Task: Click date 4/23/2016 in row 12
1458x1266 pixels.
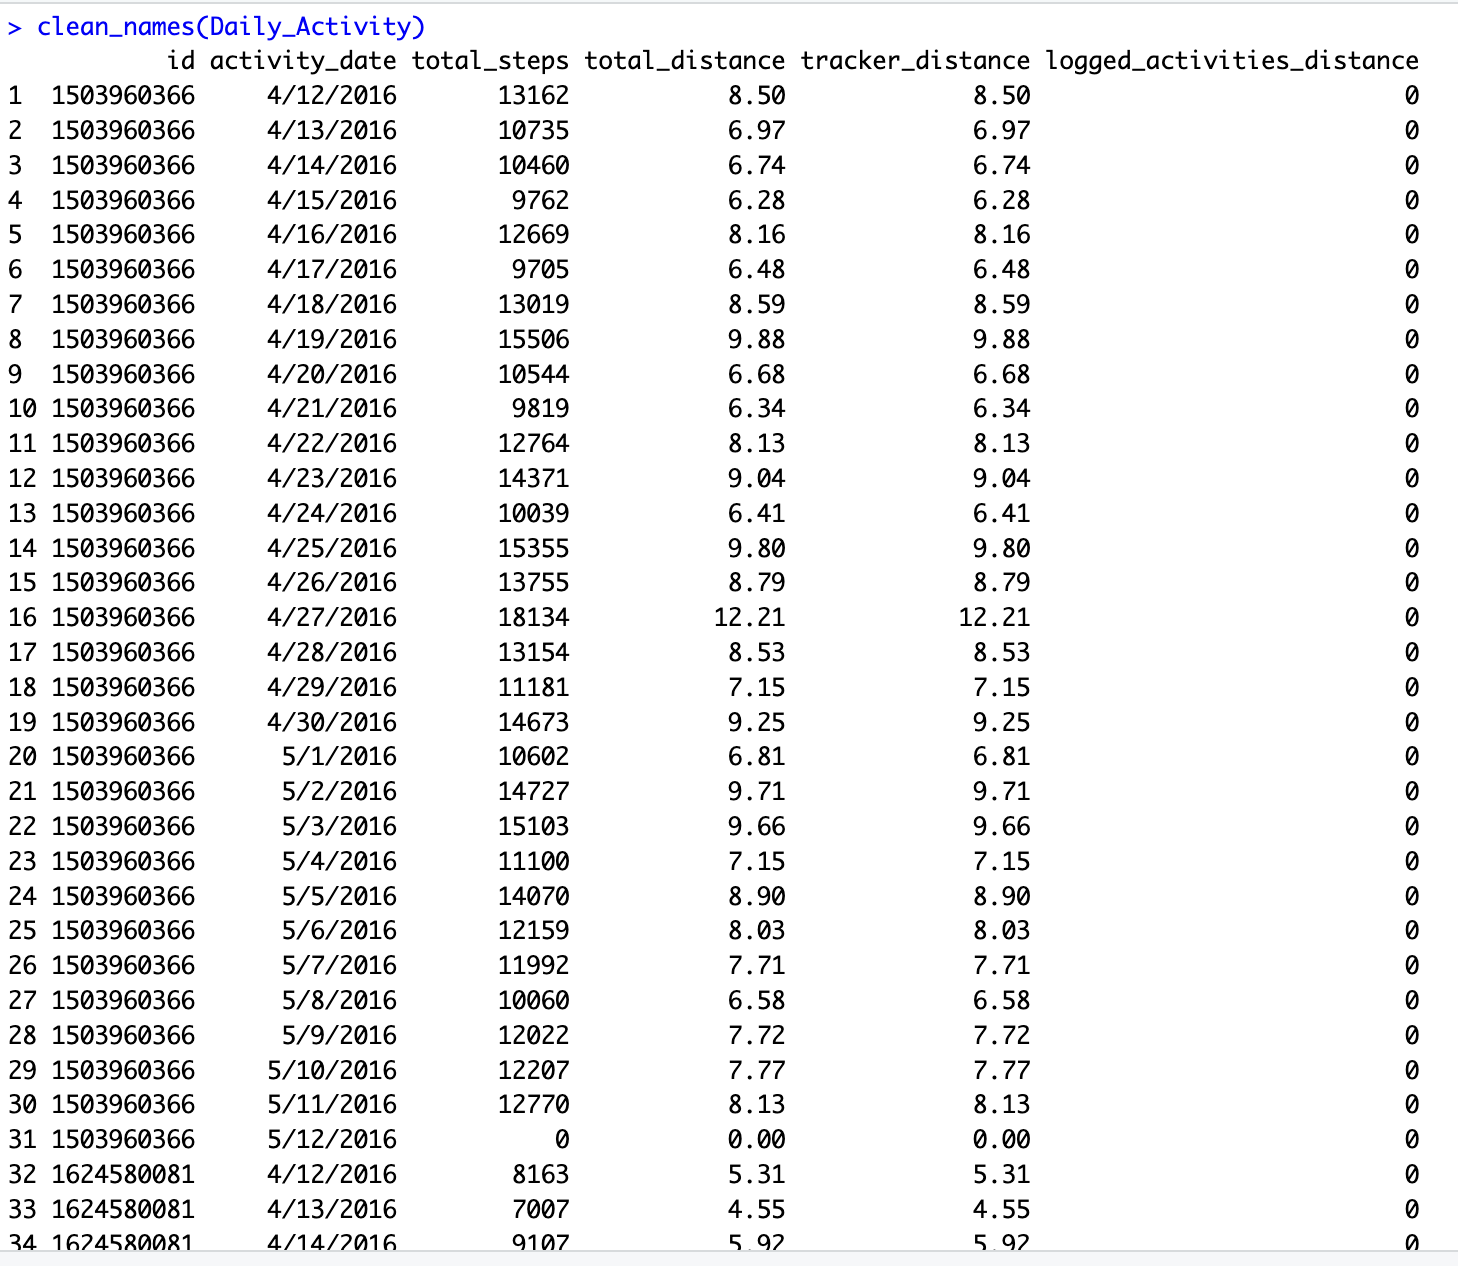Action: tap(332, 479)
